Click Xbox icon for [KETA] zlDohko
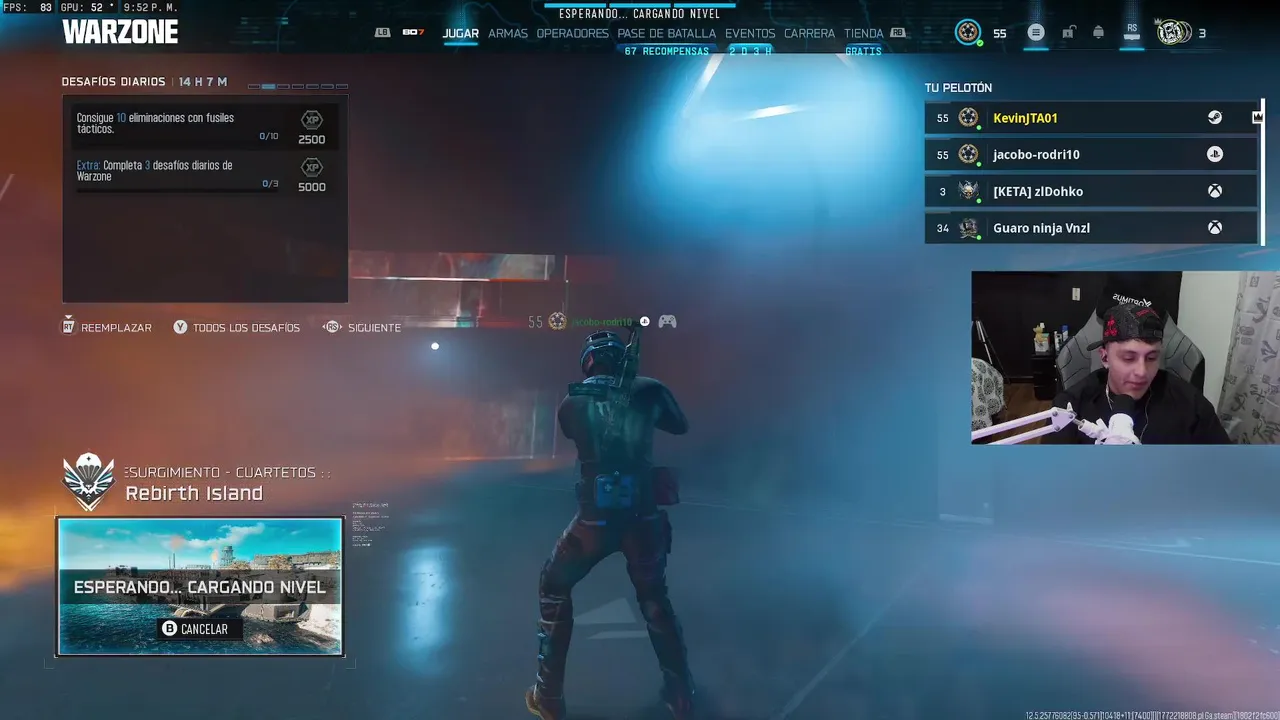The width and height of the screenshot is (1280, 720). pyautogui.click(x=1214, y=191)
